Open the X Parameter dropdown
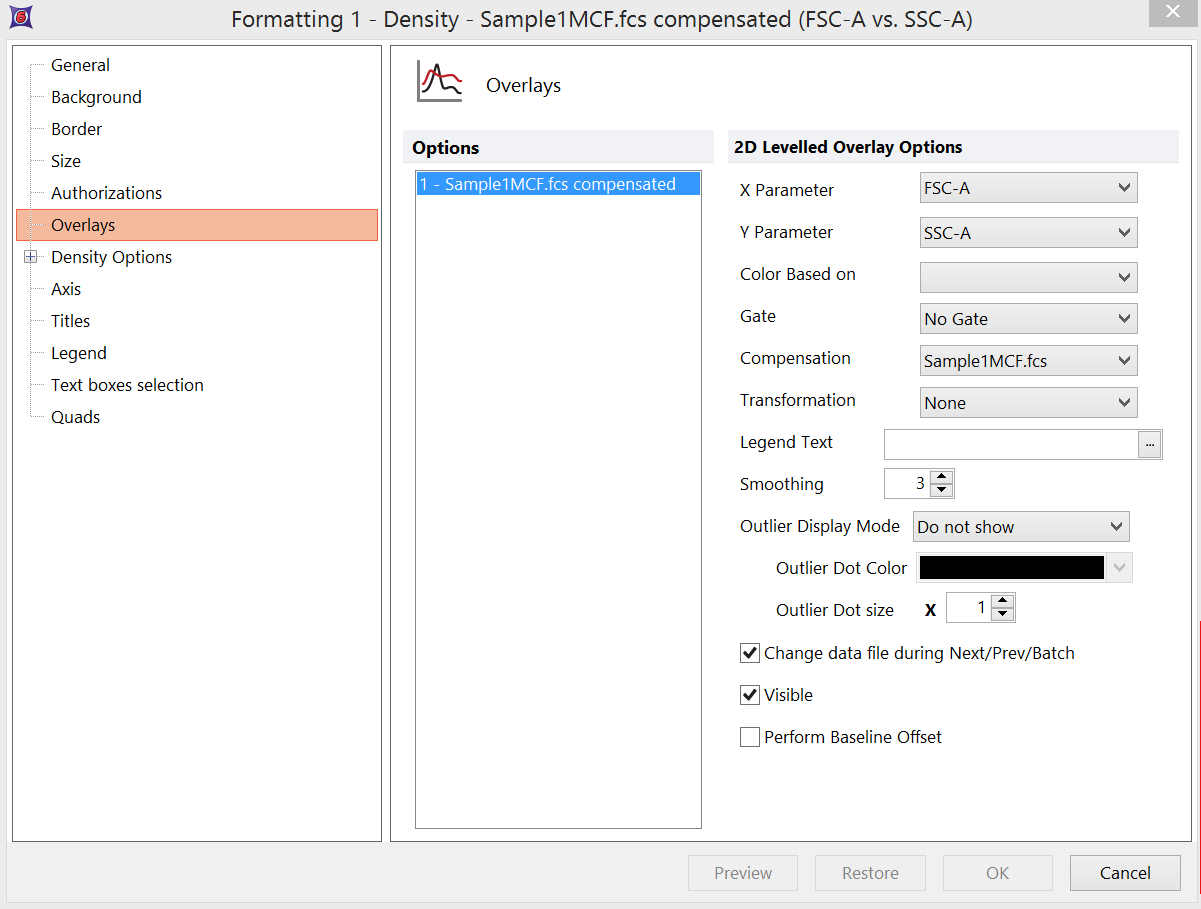This screenshot has width=1201, height=909. click(1027, 188)
